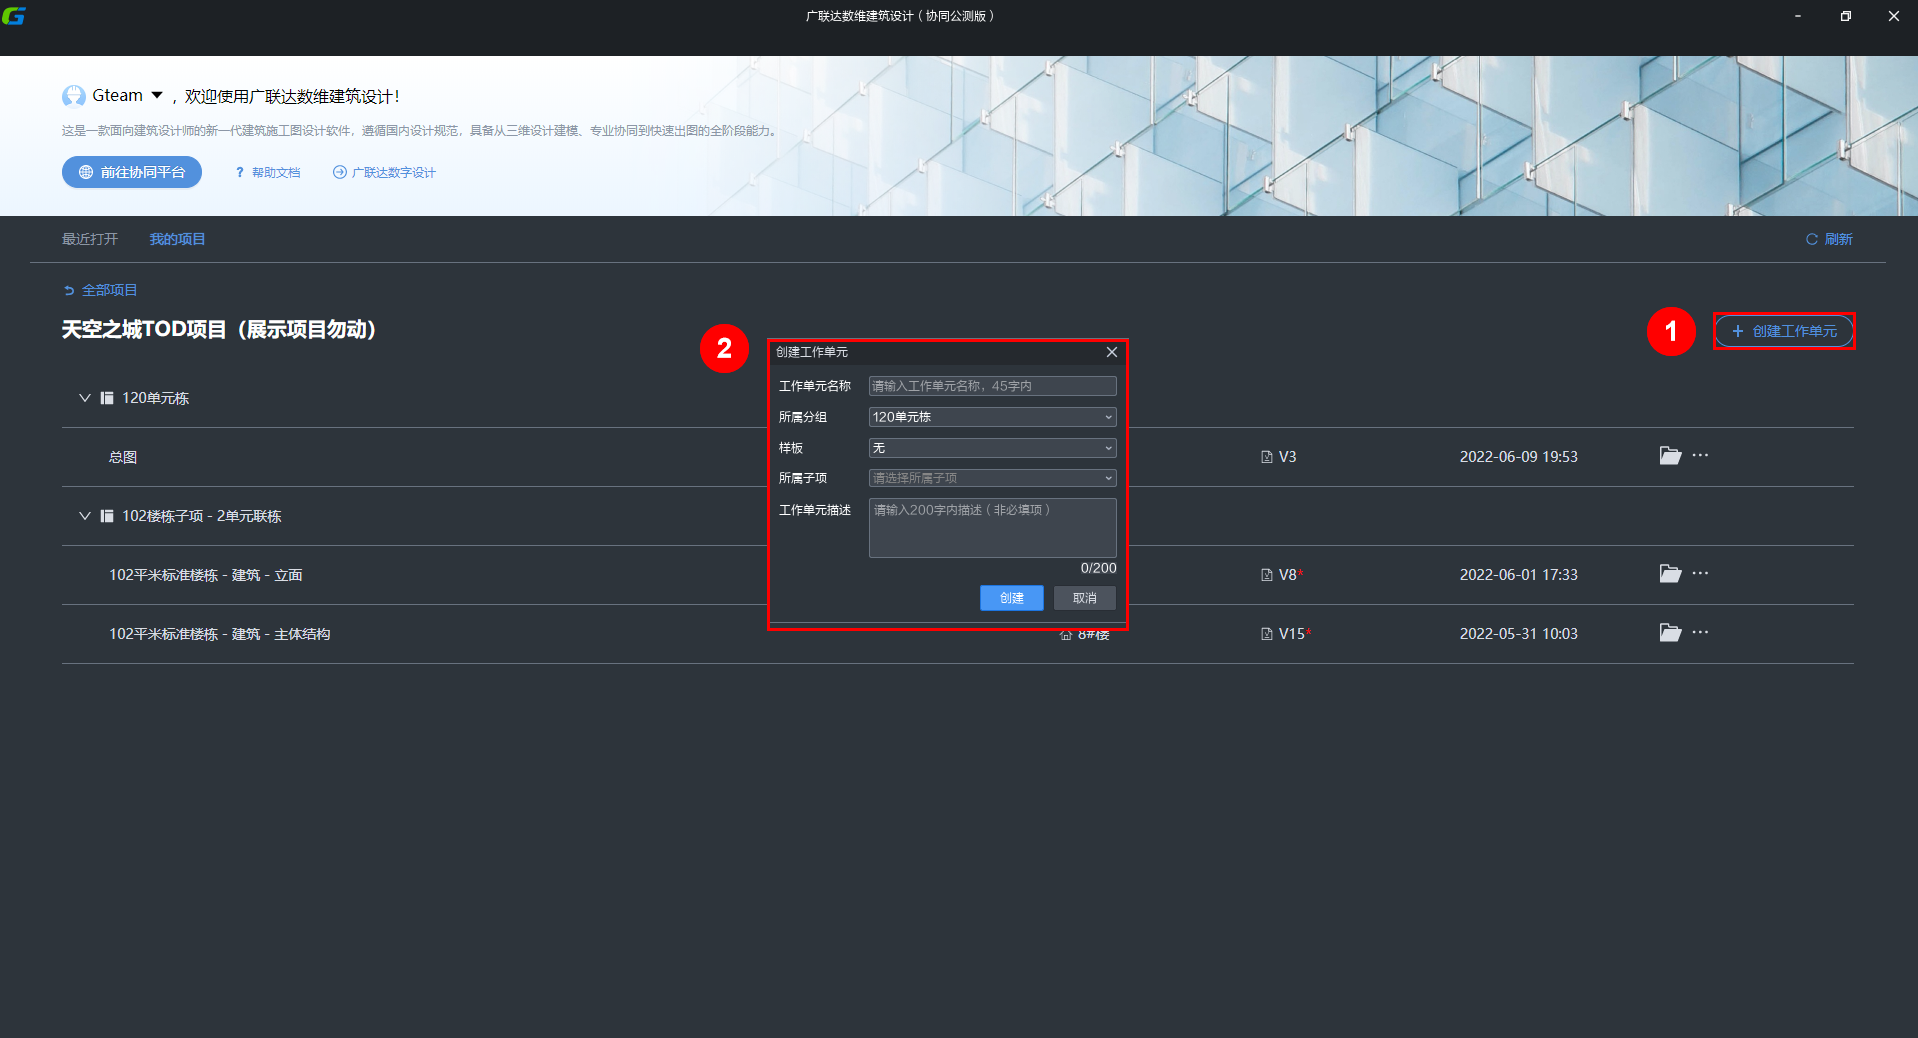Open the 帮助文档 help link
Viewport: 1918px width, 1038px height.
click(268, 173)
